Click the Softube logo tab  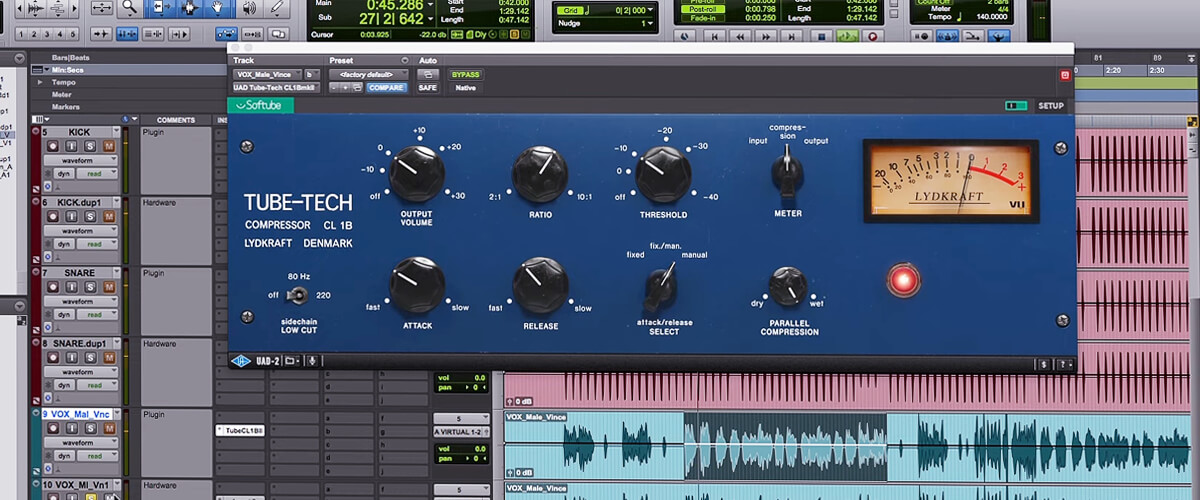click(x=261, y=105)
